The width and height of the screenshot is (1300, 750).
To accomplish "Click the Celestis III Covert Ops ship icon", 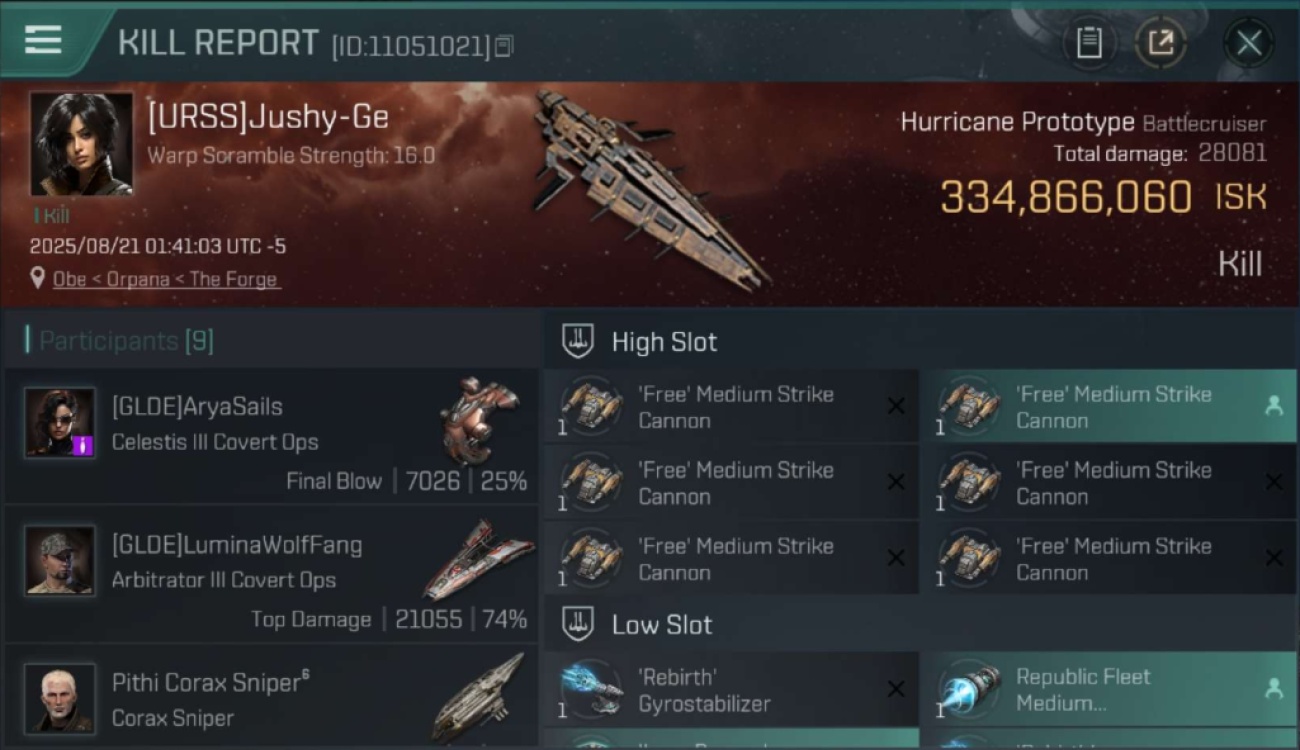I will coord(480,419).
